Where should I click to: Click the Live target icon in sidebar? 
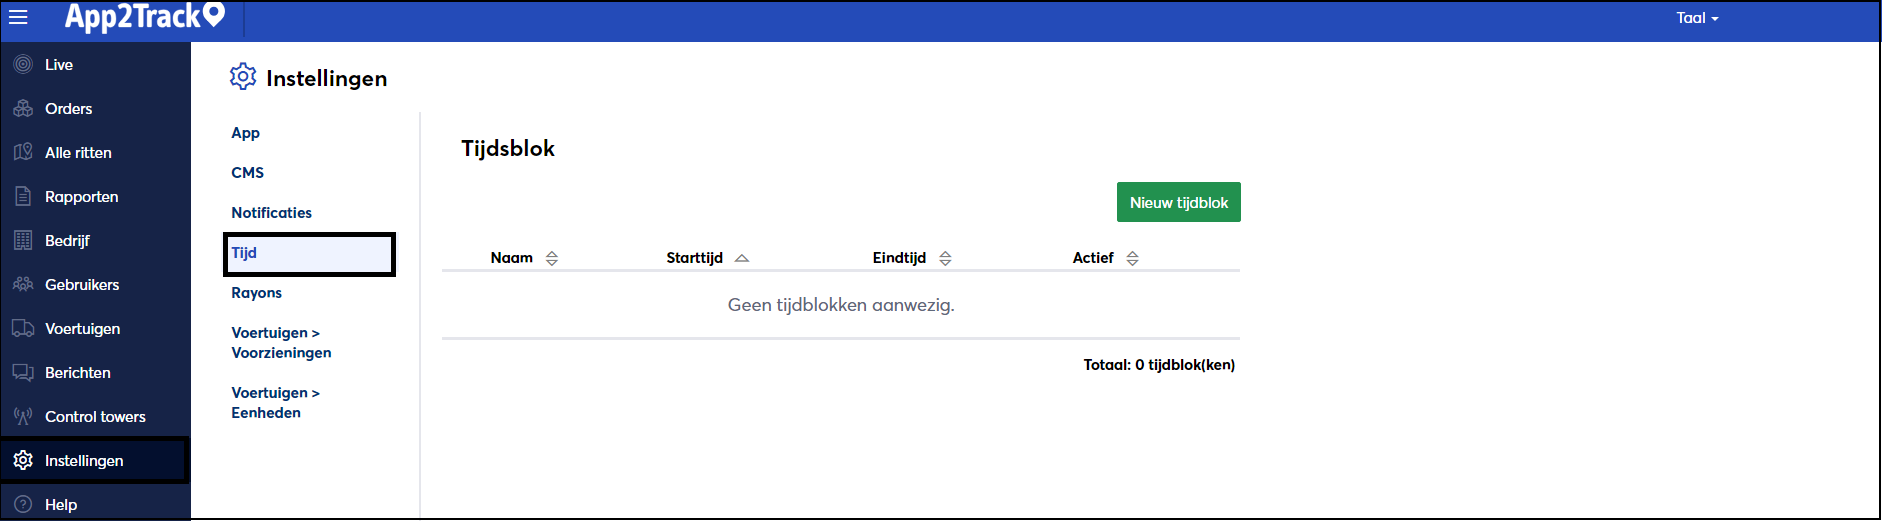23,64
